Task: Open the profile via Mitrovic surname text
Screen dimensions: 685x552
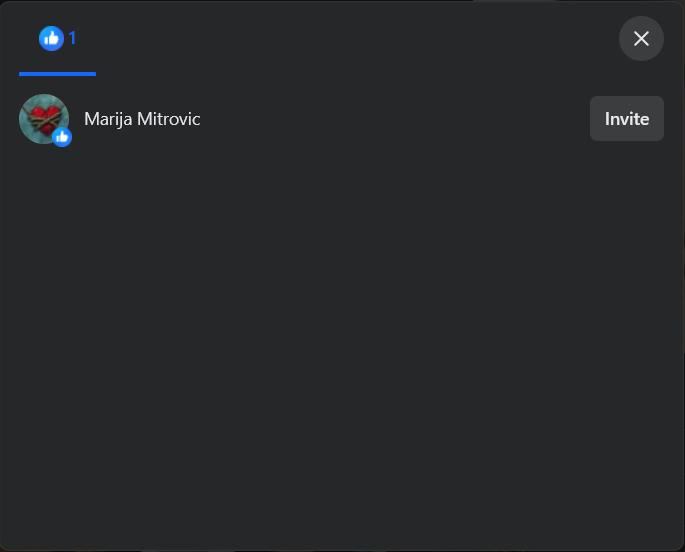Action: [x=169, y=119]
